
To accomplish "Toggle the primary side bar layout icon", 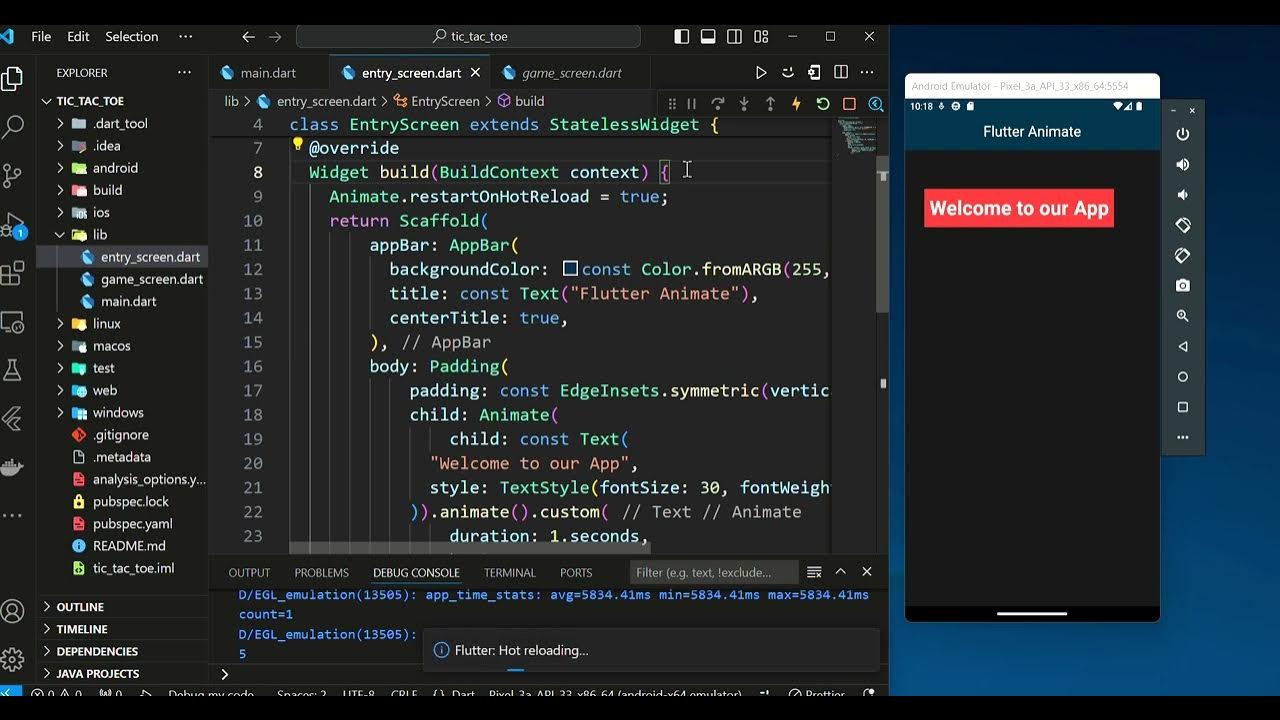I will pyautogui.click(x=682, y=36).
